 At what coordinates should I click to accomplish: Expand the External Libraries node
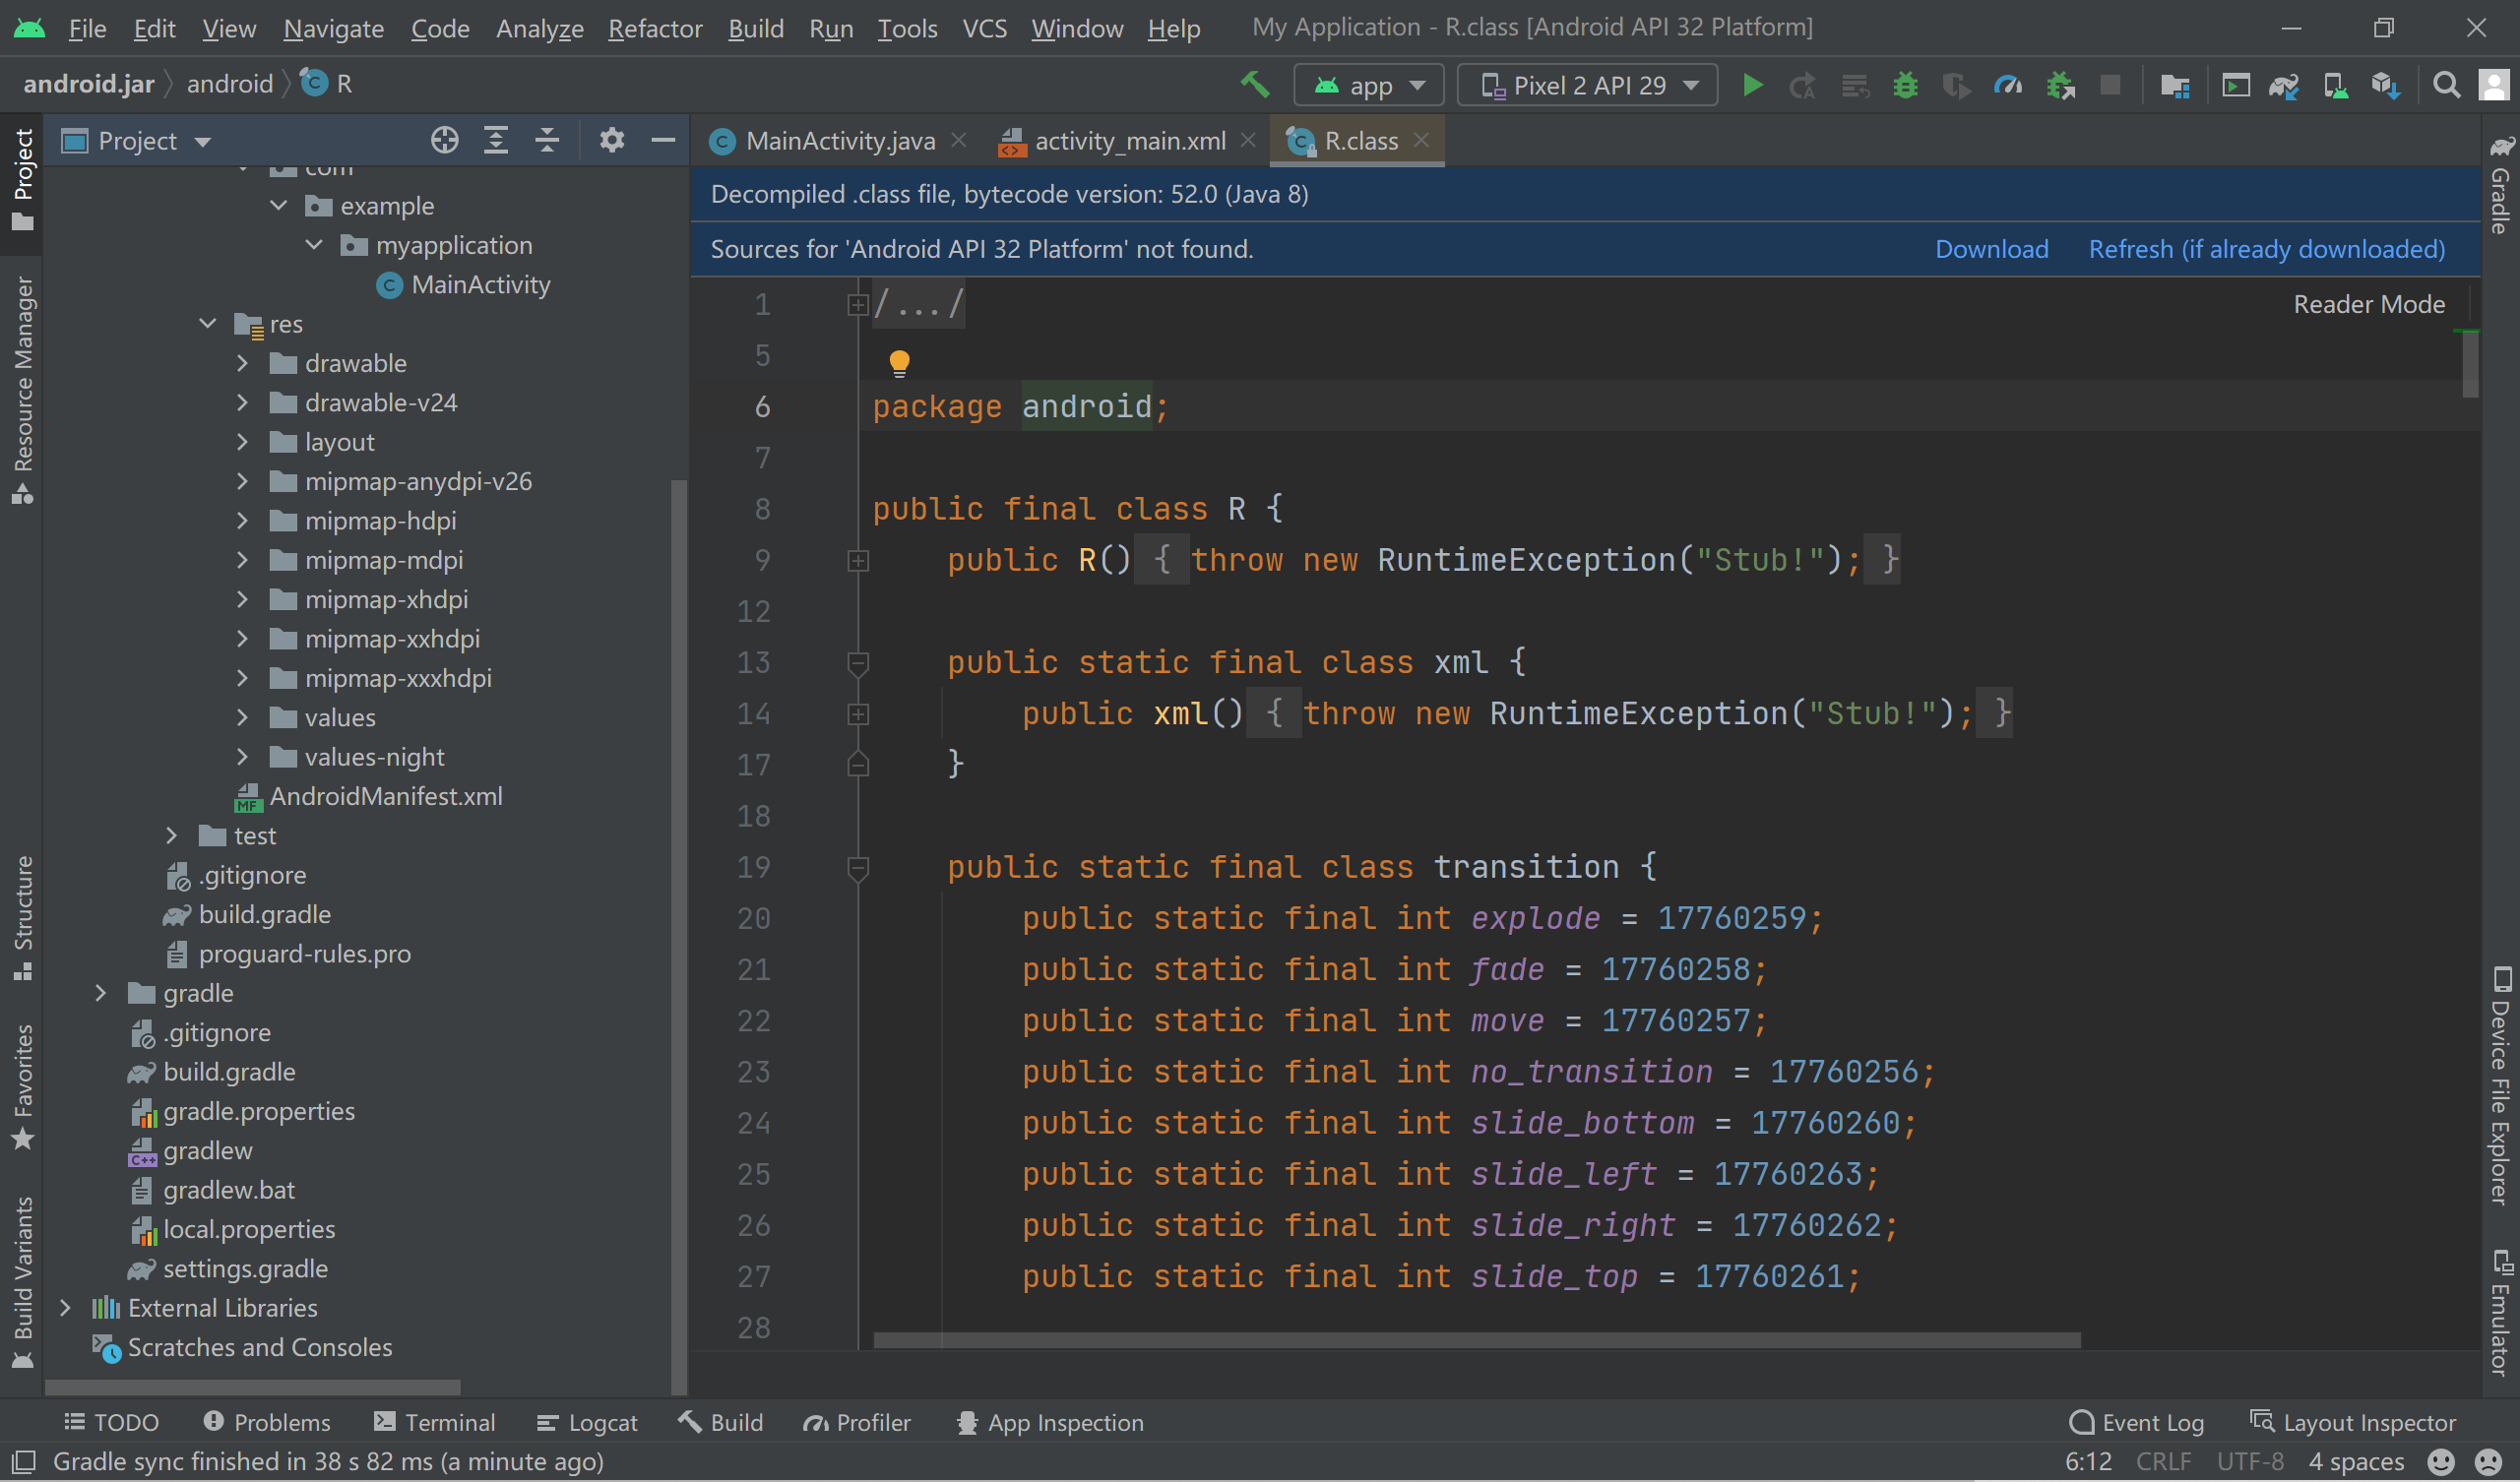tap(65, 1307)
